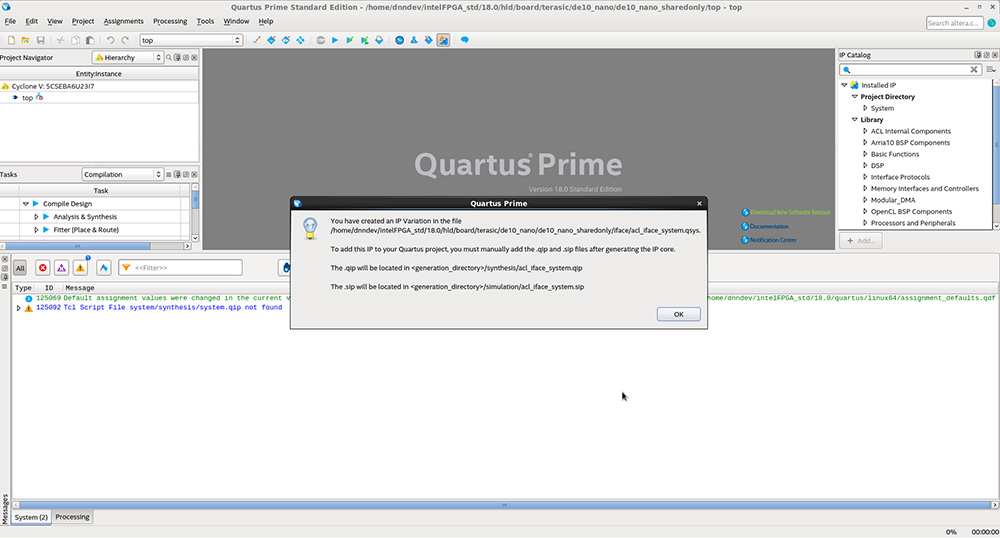The image size is (1000, 538).
Task: Open Timing Analyzer clock icon
Action: [x=399, y=40]
